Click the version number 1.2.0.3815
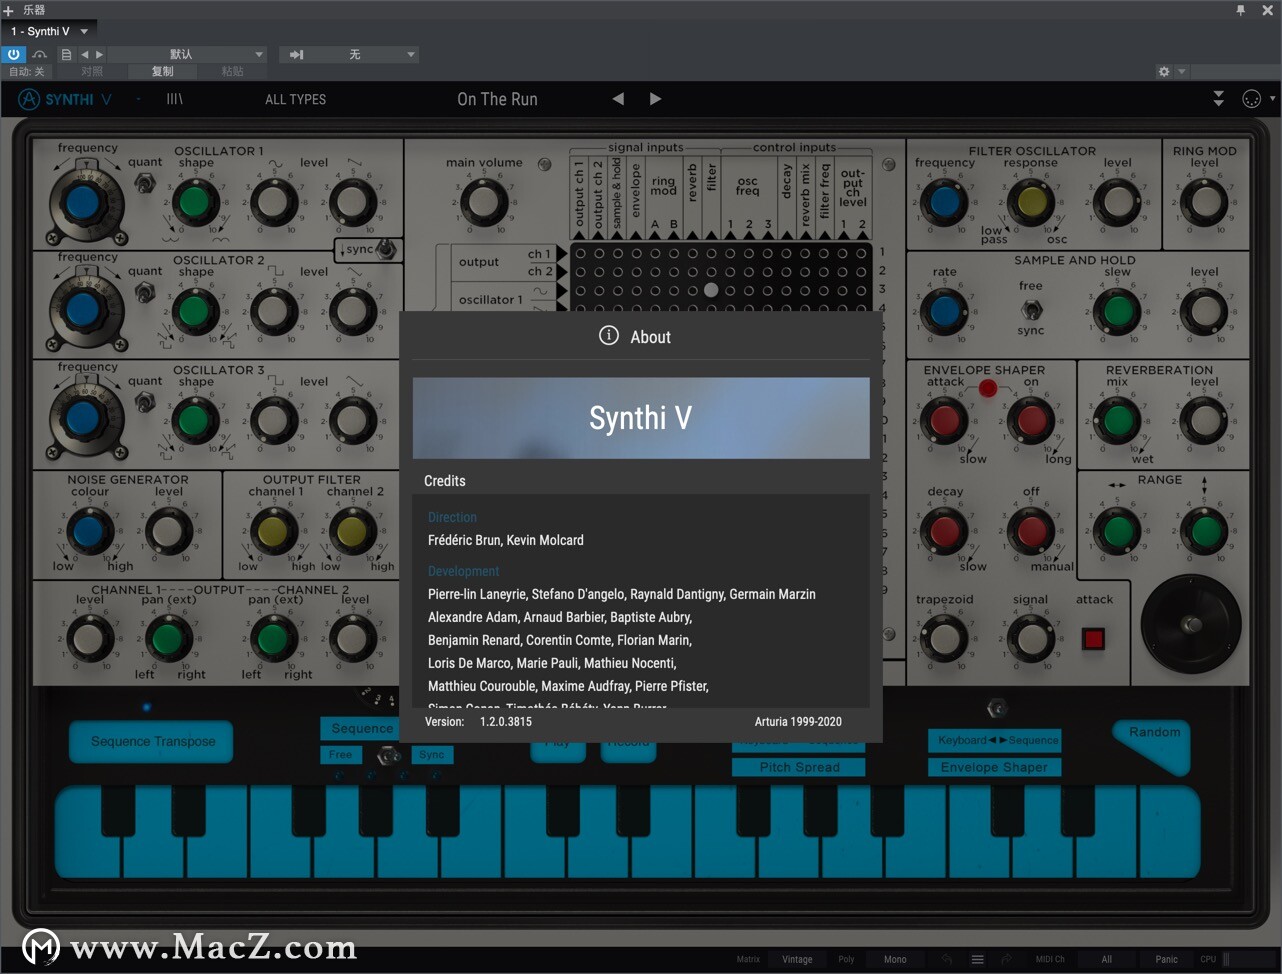Image resolution: width=1282 pixels, height=974 pixels. click(x=506, y=721)
